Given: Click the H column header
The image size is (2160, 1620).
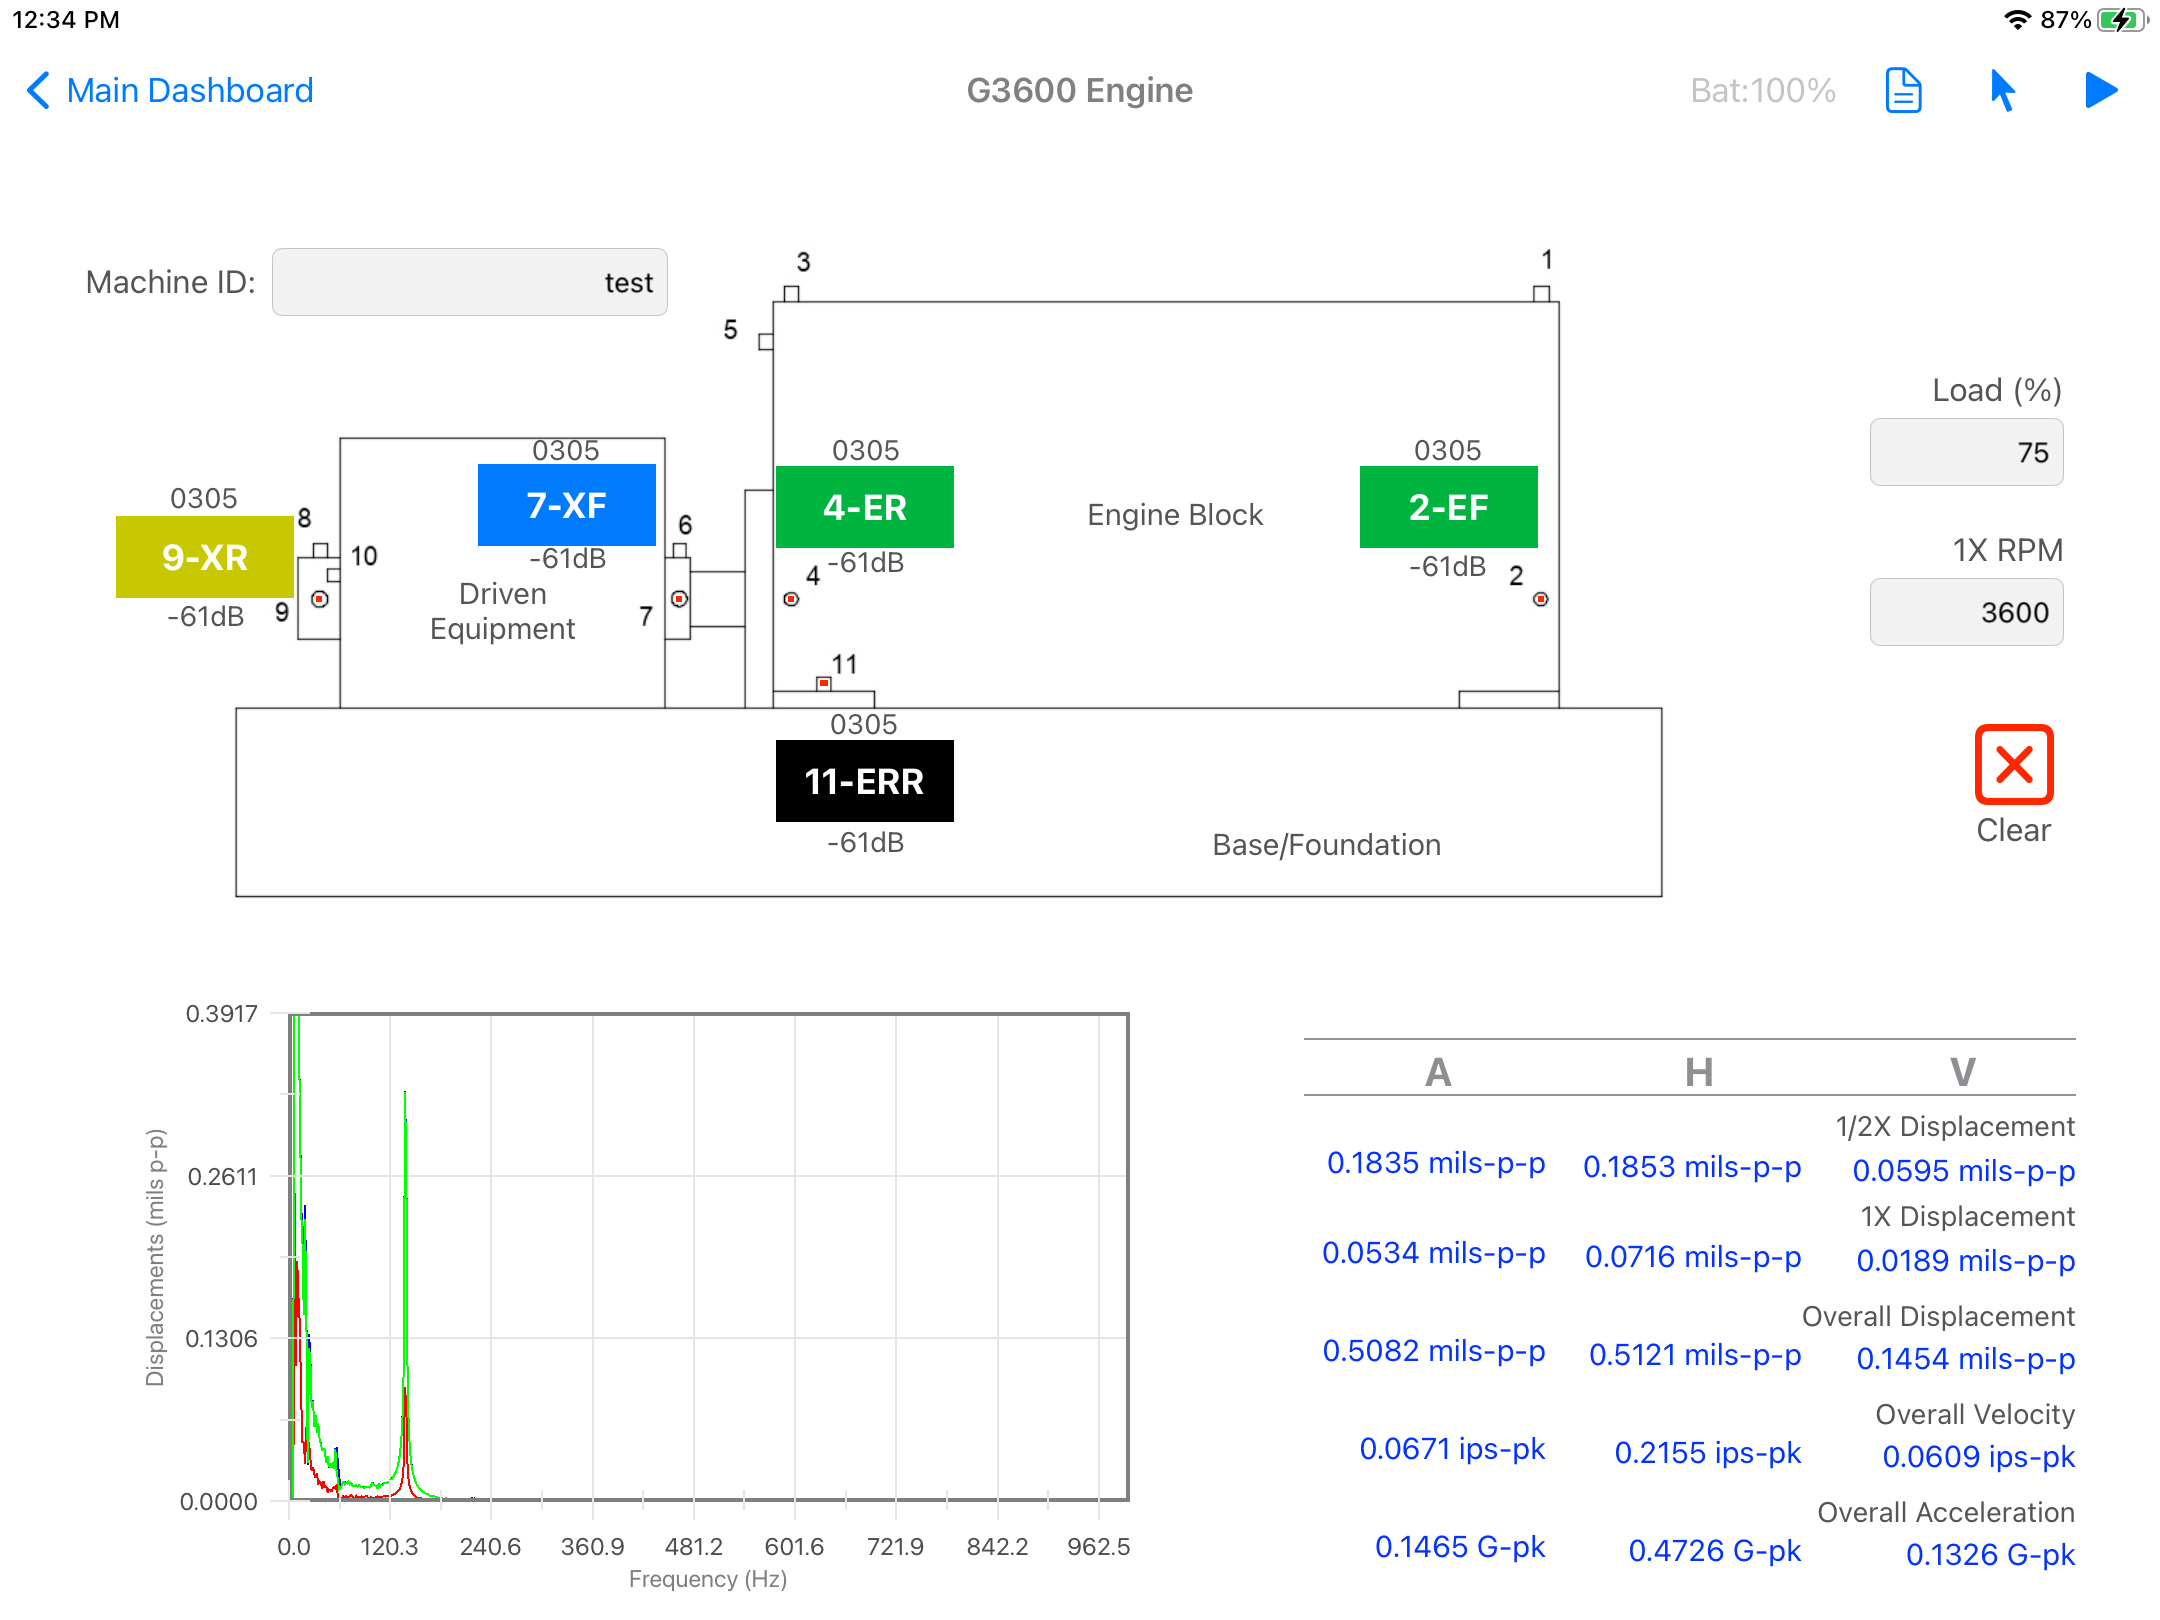Looking at the screenshot, I should [x=1699, y=1072].
